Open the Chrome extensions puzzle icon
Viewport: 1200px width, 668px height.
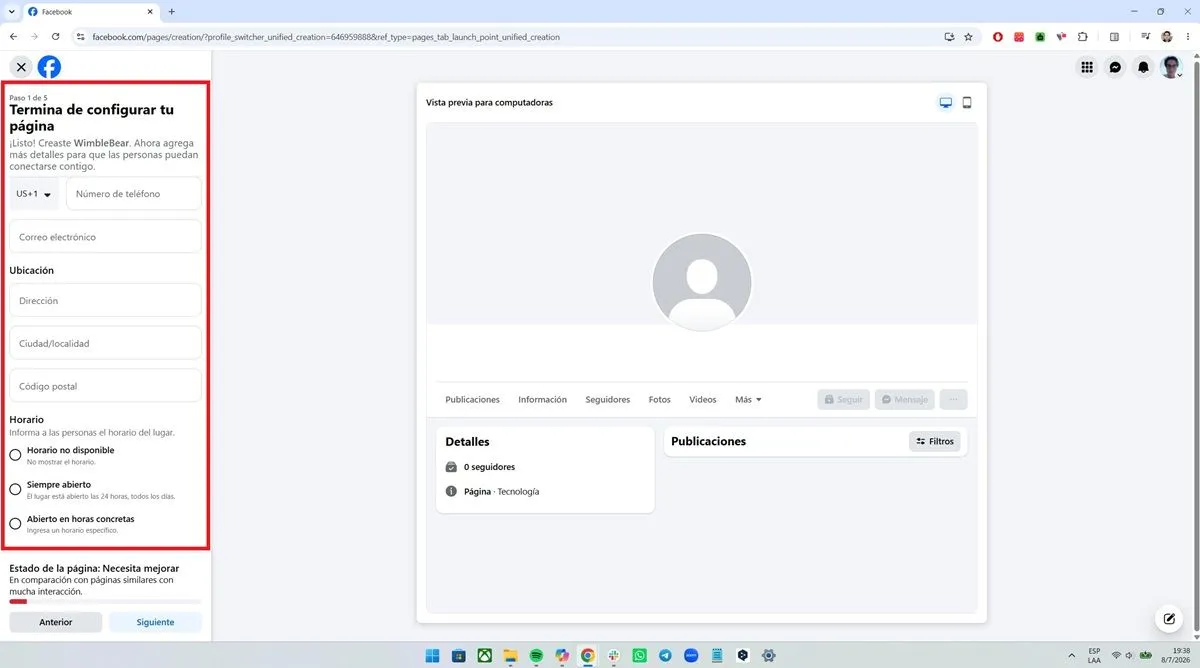pyautogui.click(x=1082, y=37)
